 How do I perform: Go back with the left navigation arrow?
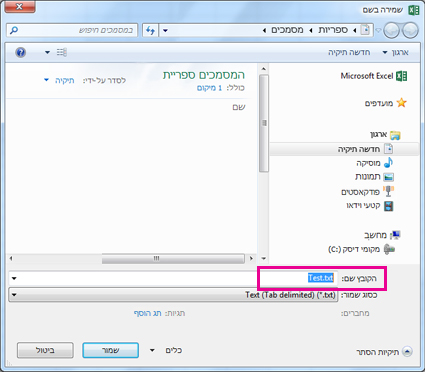click(391, 31)
